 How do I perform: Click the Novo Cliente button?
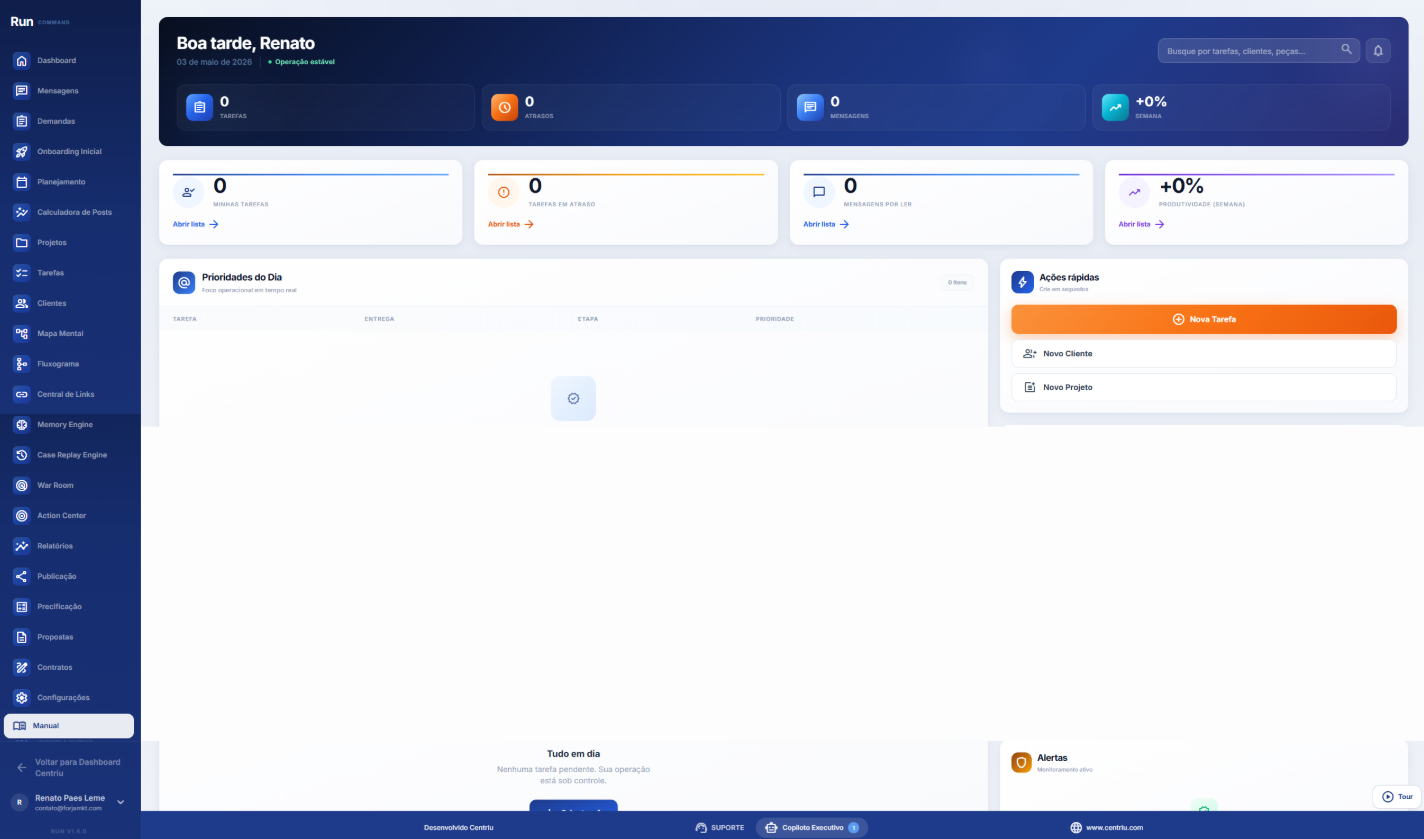click(x=1204, y=354)
